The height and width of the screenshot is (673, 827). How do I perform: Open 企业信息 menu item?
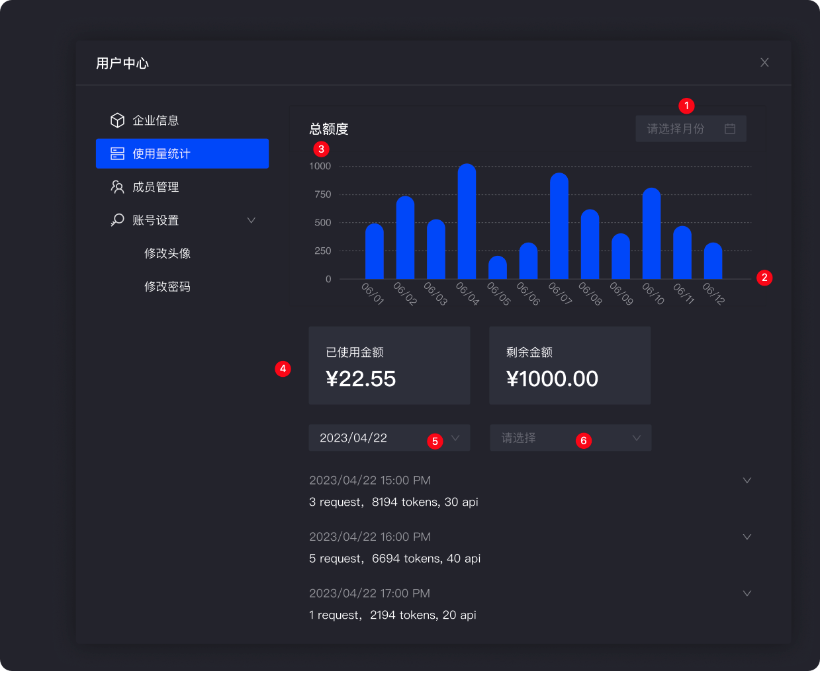click(156, 120)
